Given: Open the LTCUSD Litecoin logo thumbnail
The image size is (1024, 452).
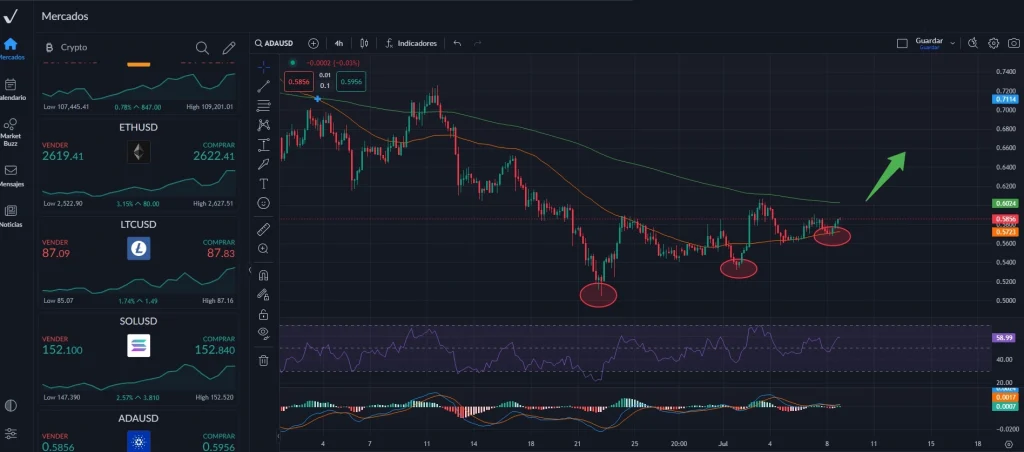Looking at the screenshot, I should pyautogui.click(x=138, y=249).
